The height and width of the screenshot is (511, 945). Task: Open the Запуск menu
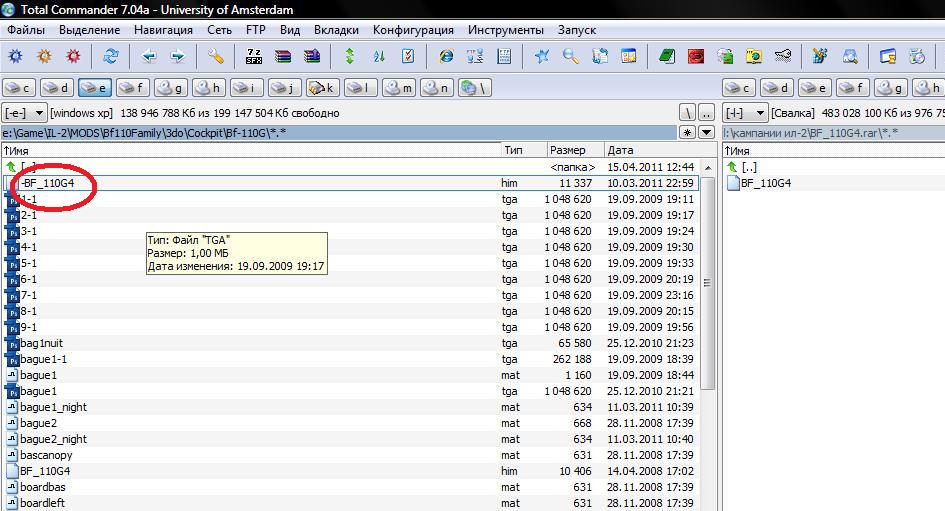tap(577, 30)
